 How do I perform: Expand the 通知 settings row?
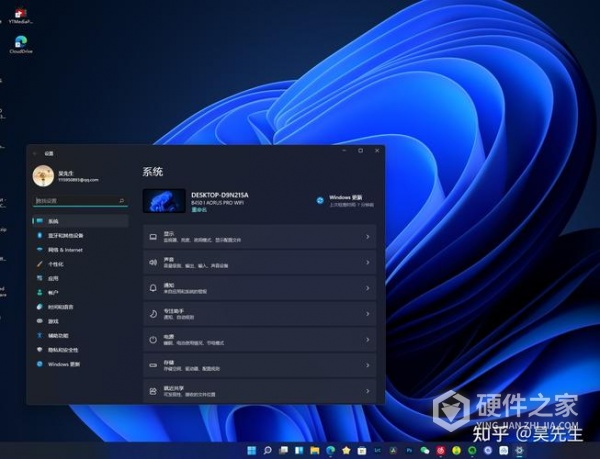(x=260, y=288)
